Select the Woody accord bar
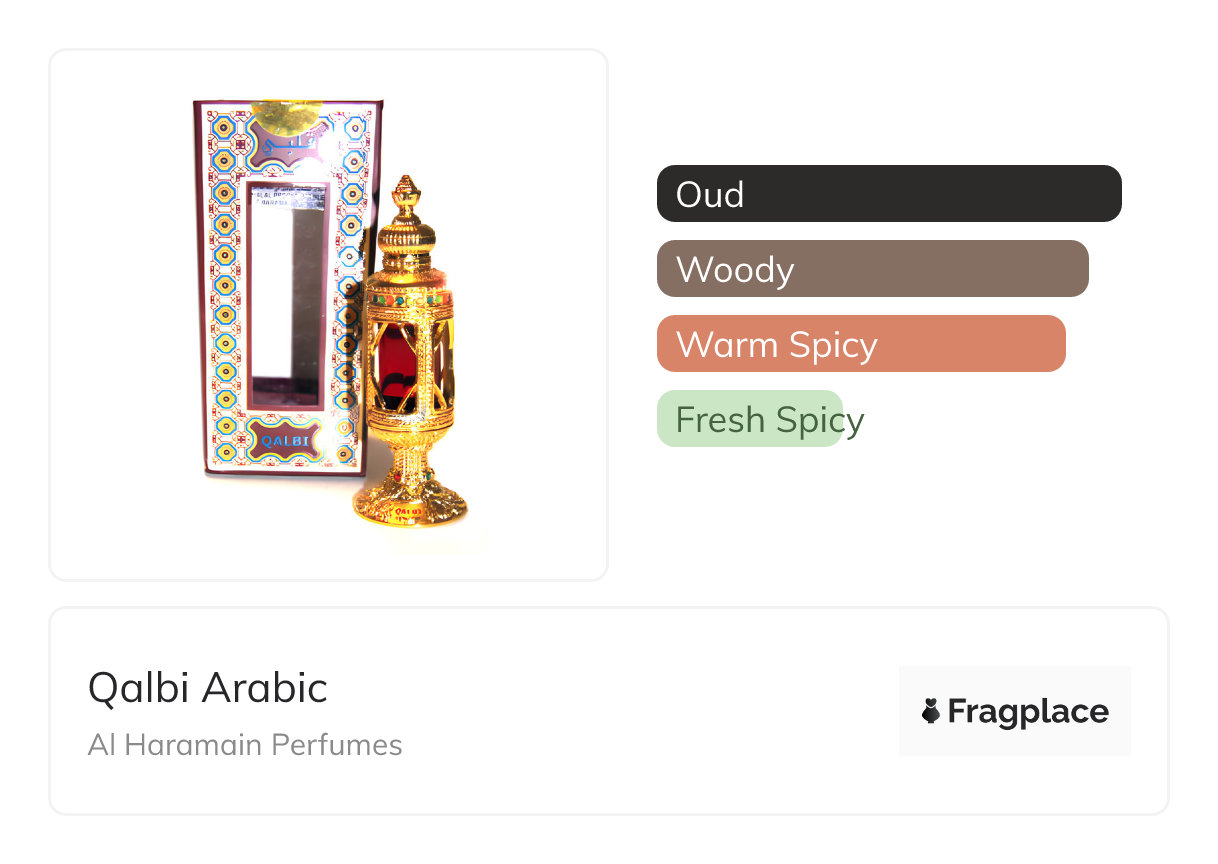1218x864 pixels. pyautogui.click(x=872, y=269)
